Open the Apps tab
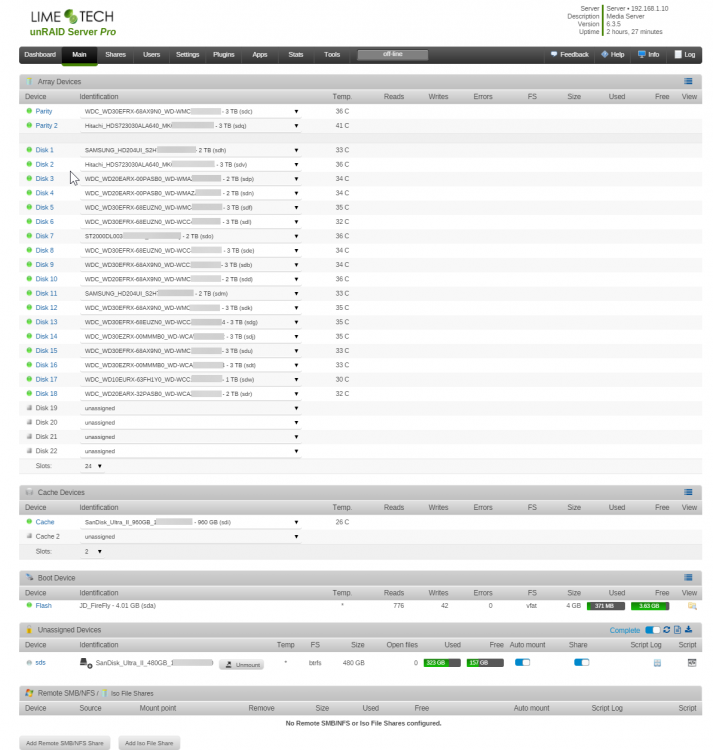The image size is (713, 750). (260, 55)
